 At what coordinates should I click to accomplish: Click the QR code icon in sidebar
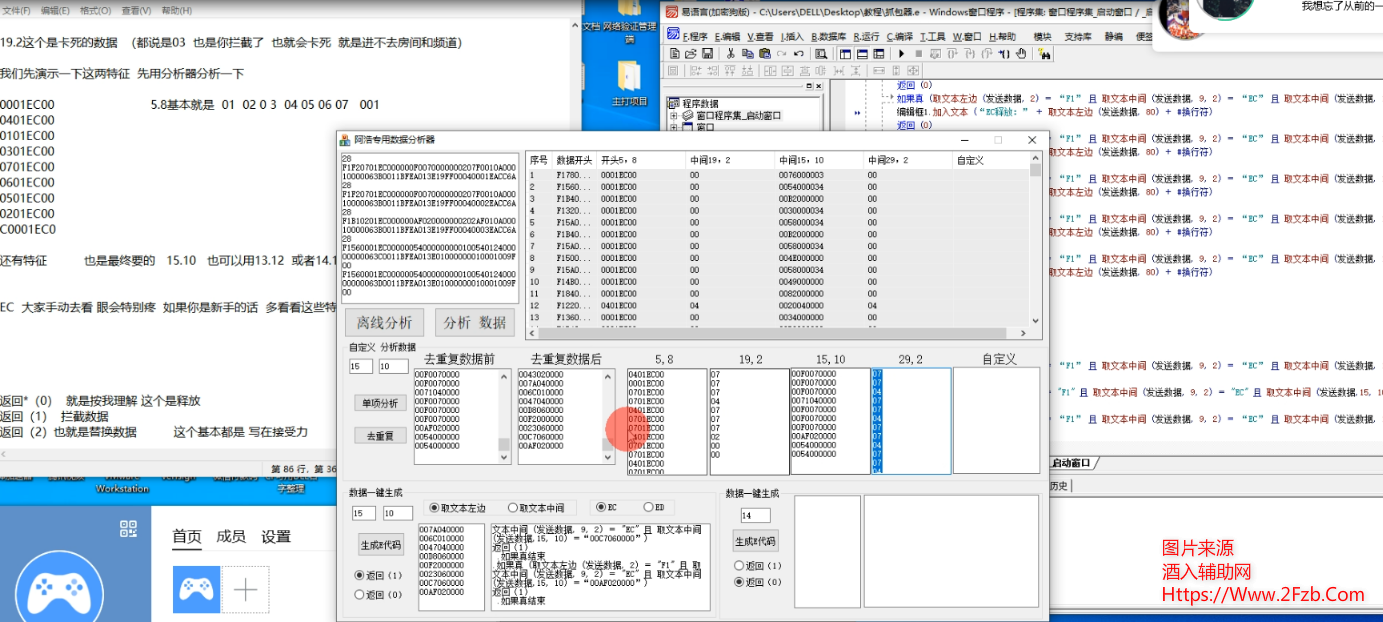tap(128, 528)
